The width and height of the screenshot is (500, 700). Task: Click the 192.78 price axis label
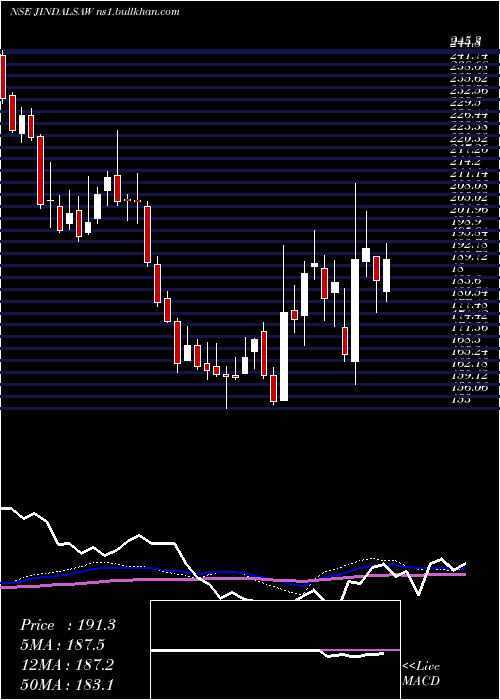point(468,246)
